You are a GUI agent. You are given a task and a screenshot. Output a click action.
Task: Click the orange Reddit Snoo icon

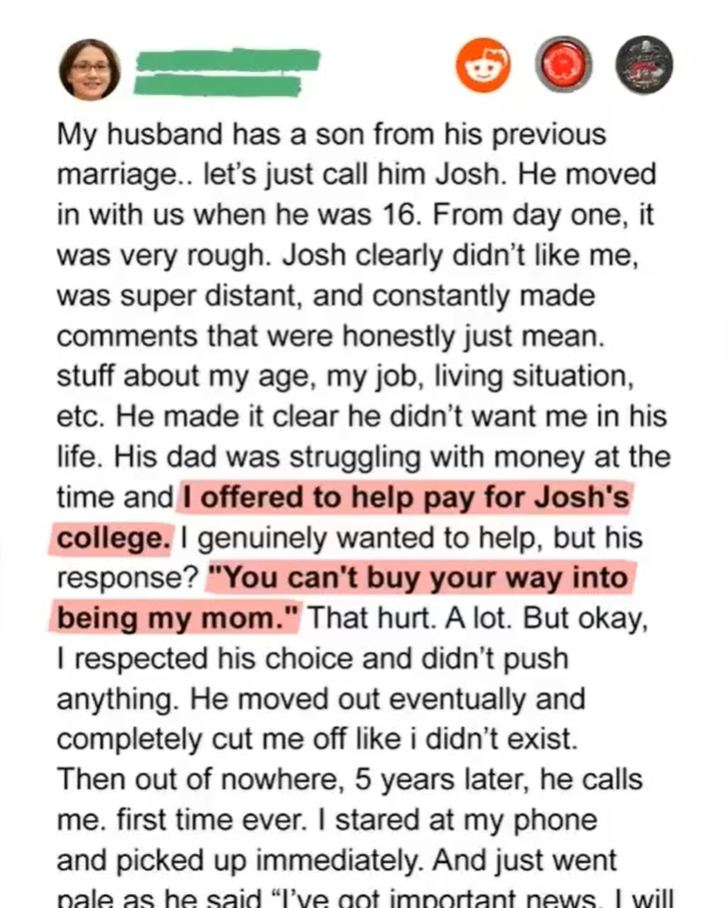click(x=483, y=66)
